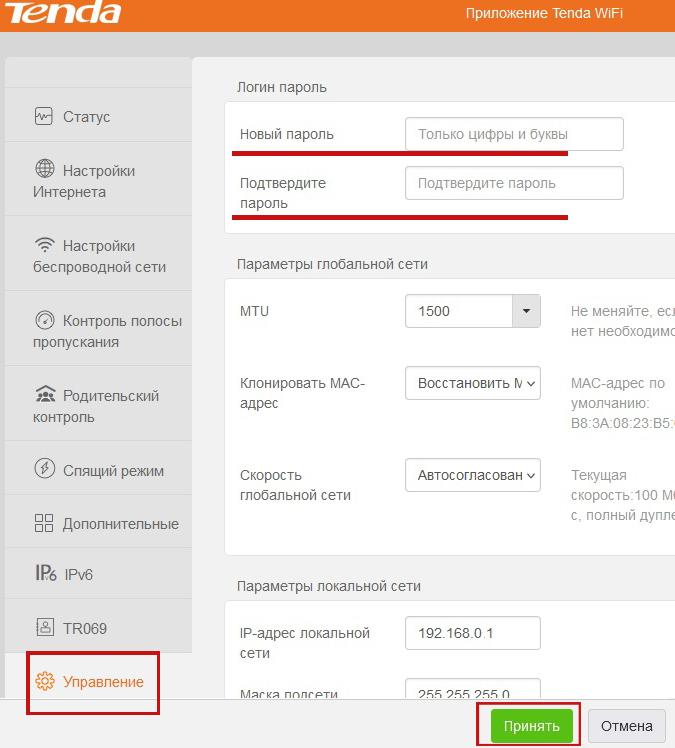This screenshot has width=675, height=748.
Task: Click the LAN IP address field
Action: 472,633
